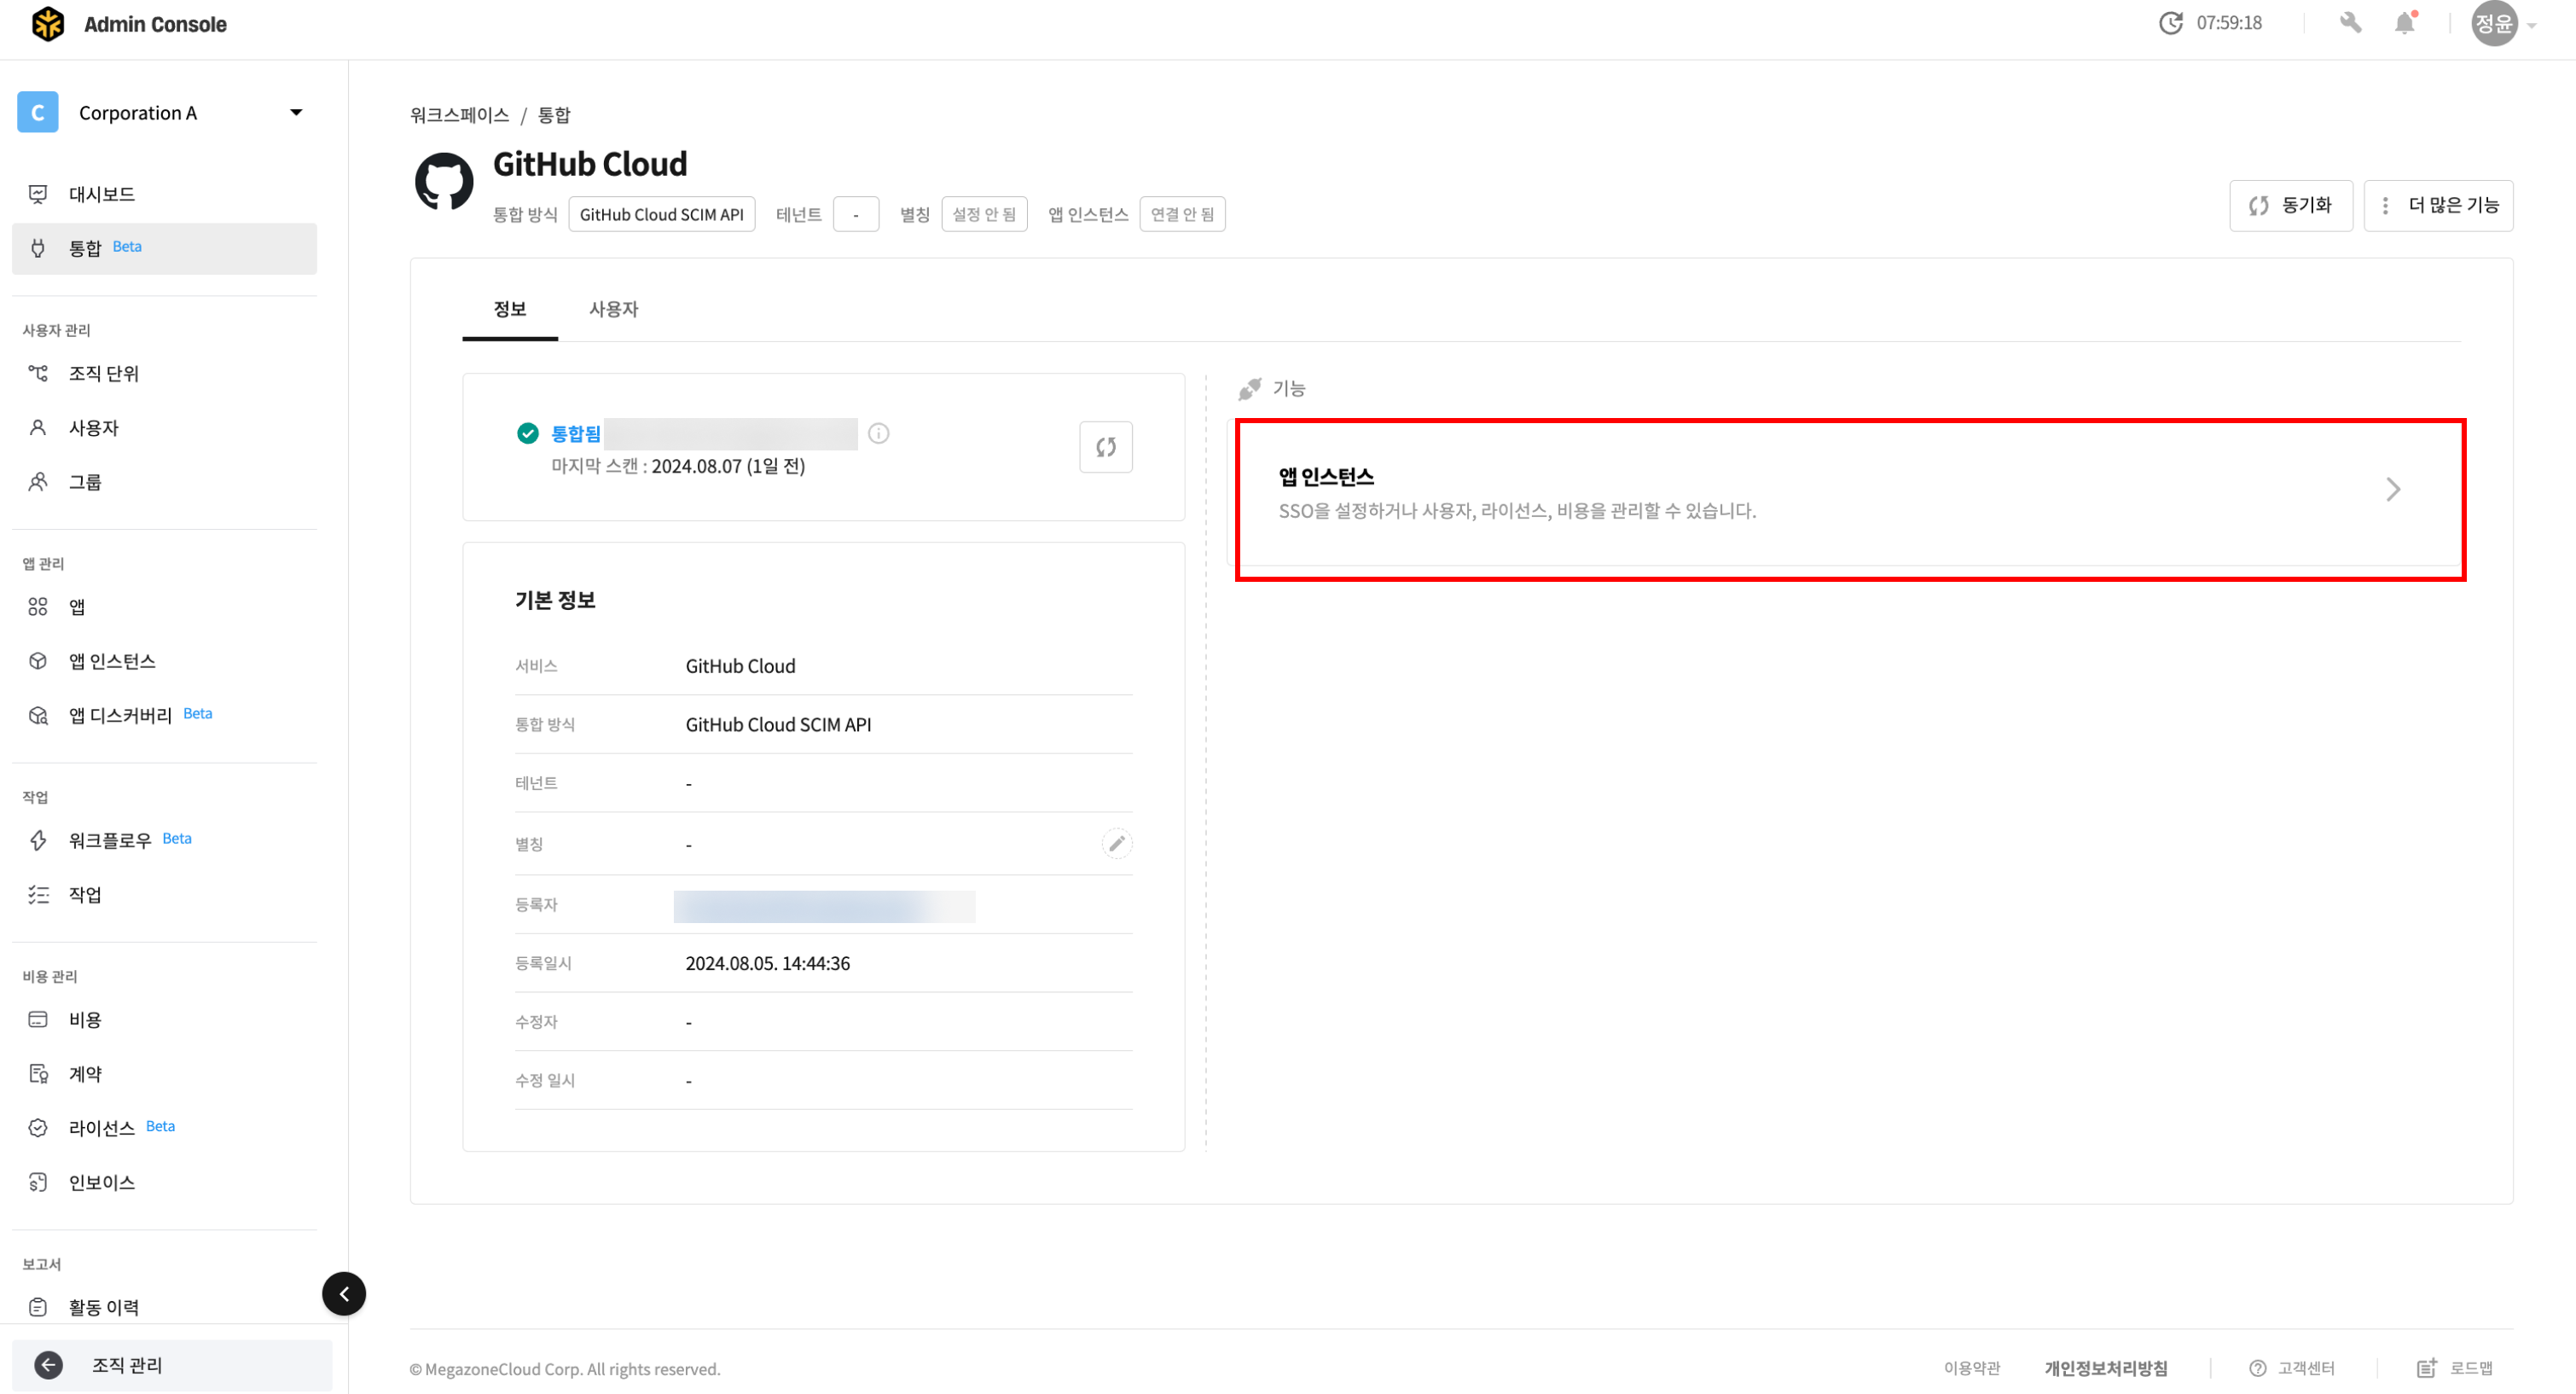Click the 연결 안 됨 app instance tag
Viewport: 2576px width, 1394px height.
tap(1182, 214)
